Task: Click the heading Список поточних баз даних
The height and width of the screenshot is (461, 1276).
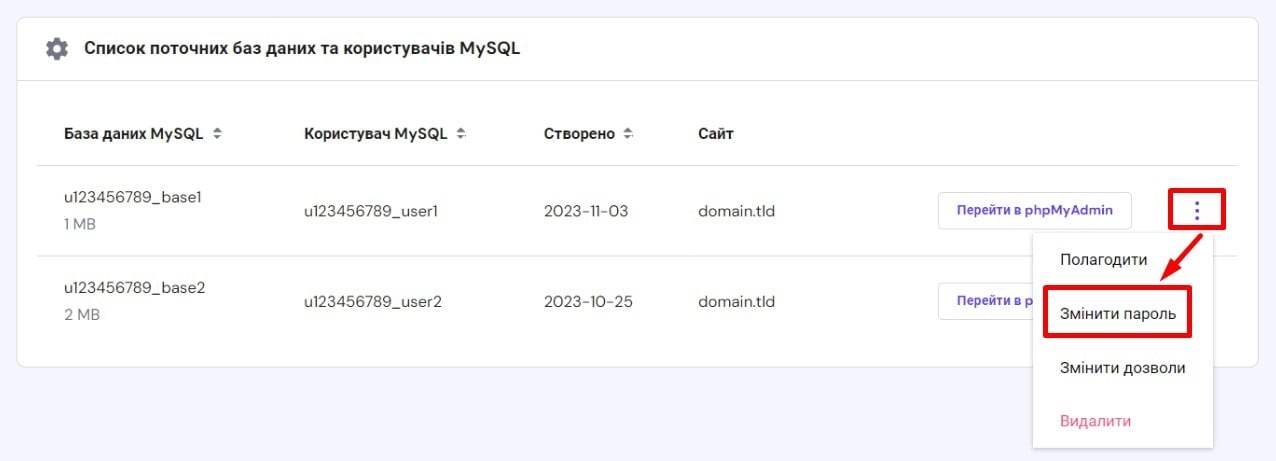Action: click(302, 49)
